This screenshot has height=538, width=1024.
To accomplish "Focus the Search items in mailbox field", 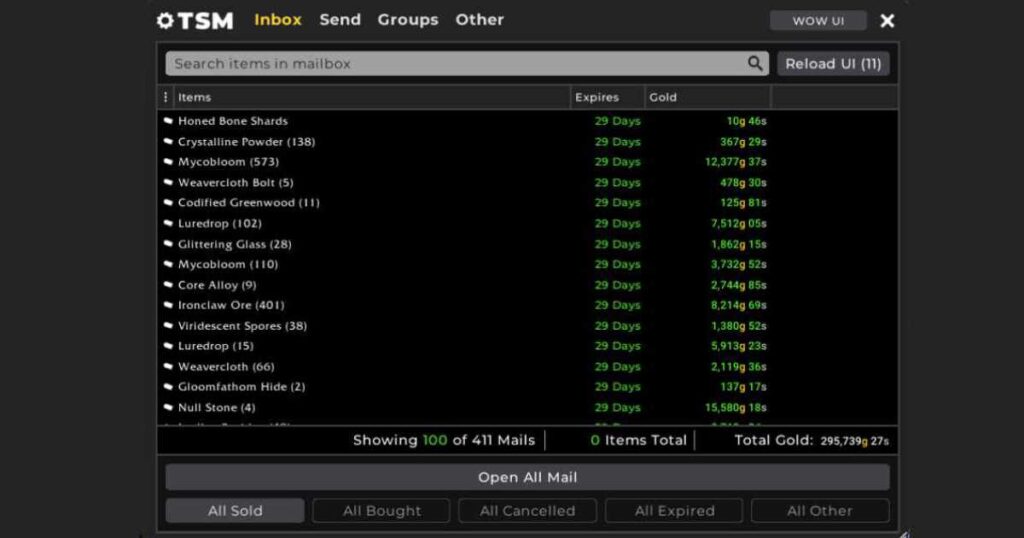I will 455,64.
